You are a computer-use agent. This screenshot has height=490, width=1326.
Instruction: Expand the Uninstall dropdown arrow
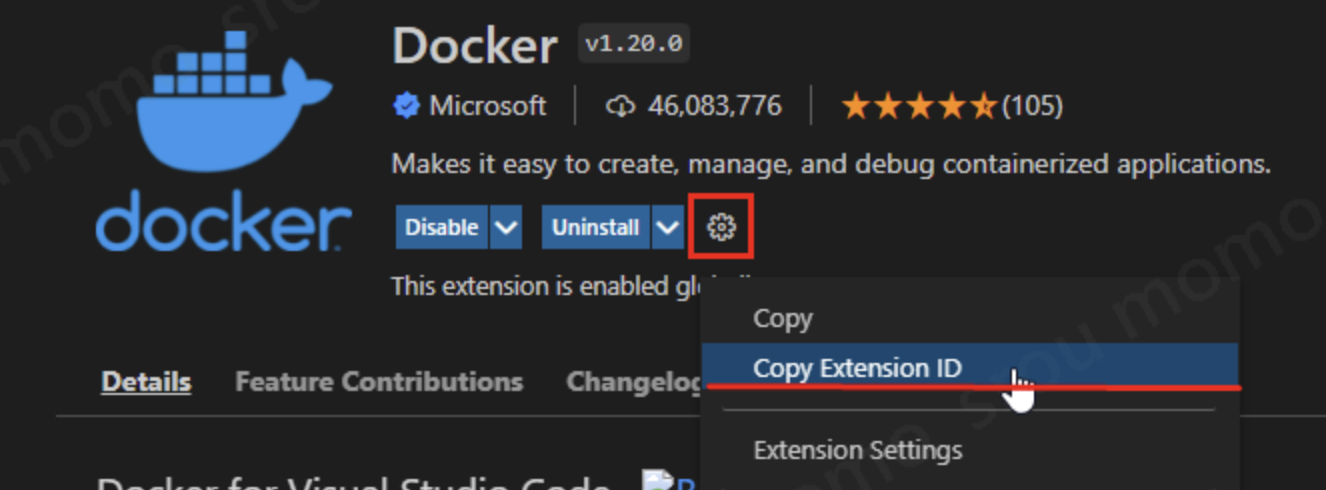668,228
